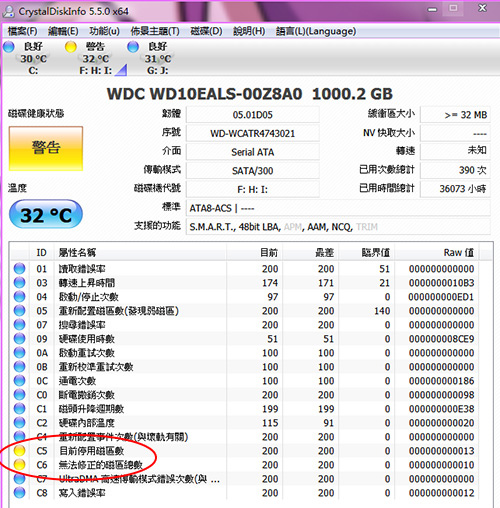
Task: Click the Raw 值 column header
Action: (x=437, y=252)
